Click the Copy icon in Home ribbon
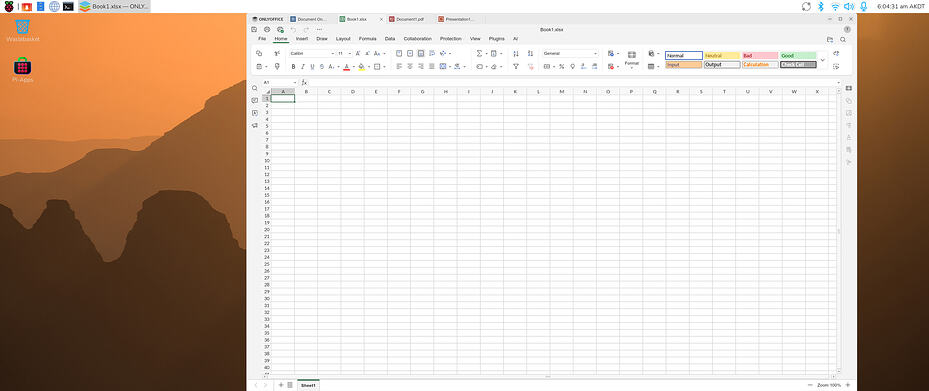The width and height of the screenshot is (929, 391). (x=259, y=53)
